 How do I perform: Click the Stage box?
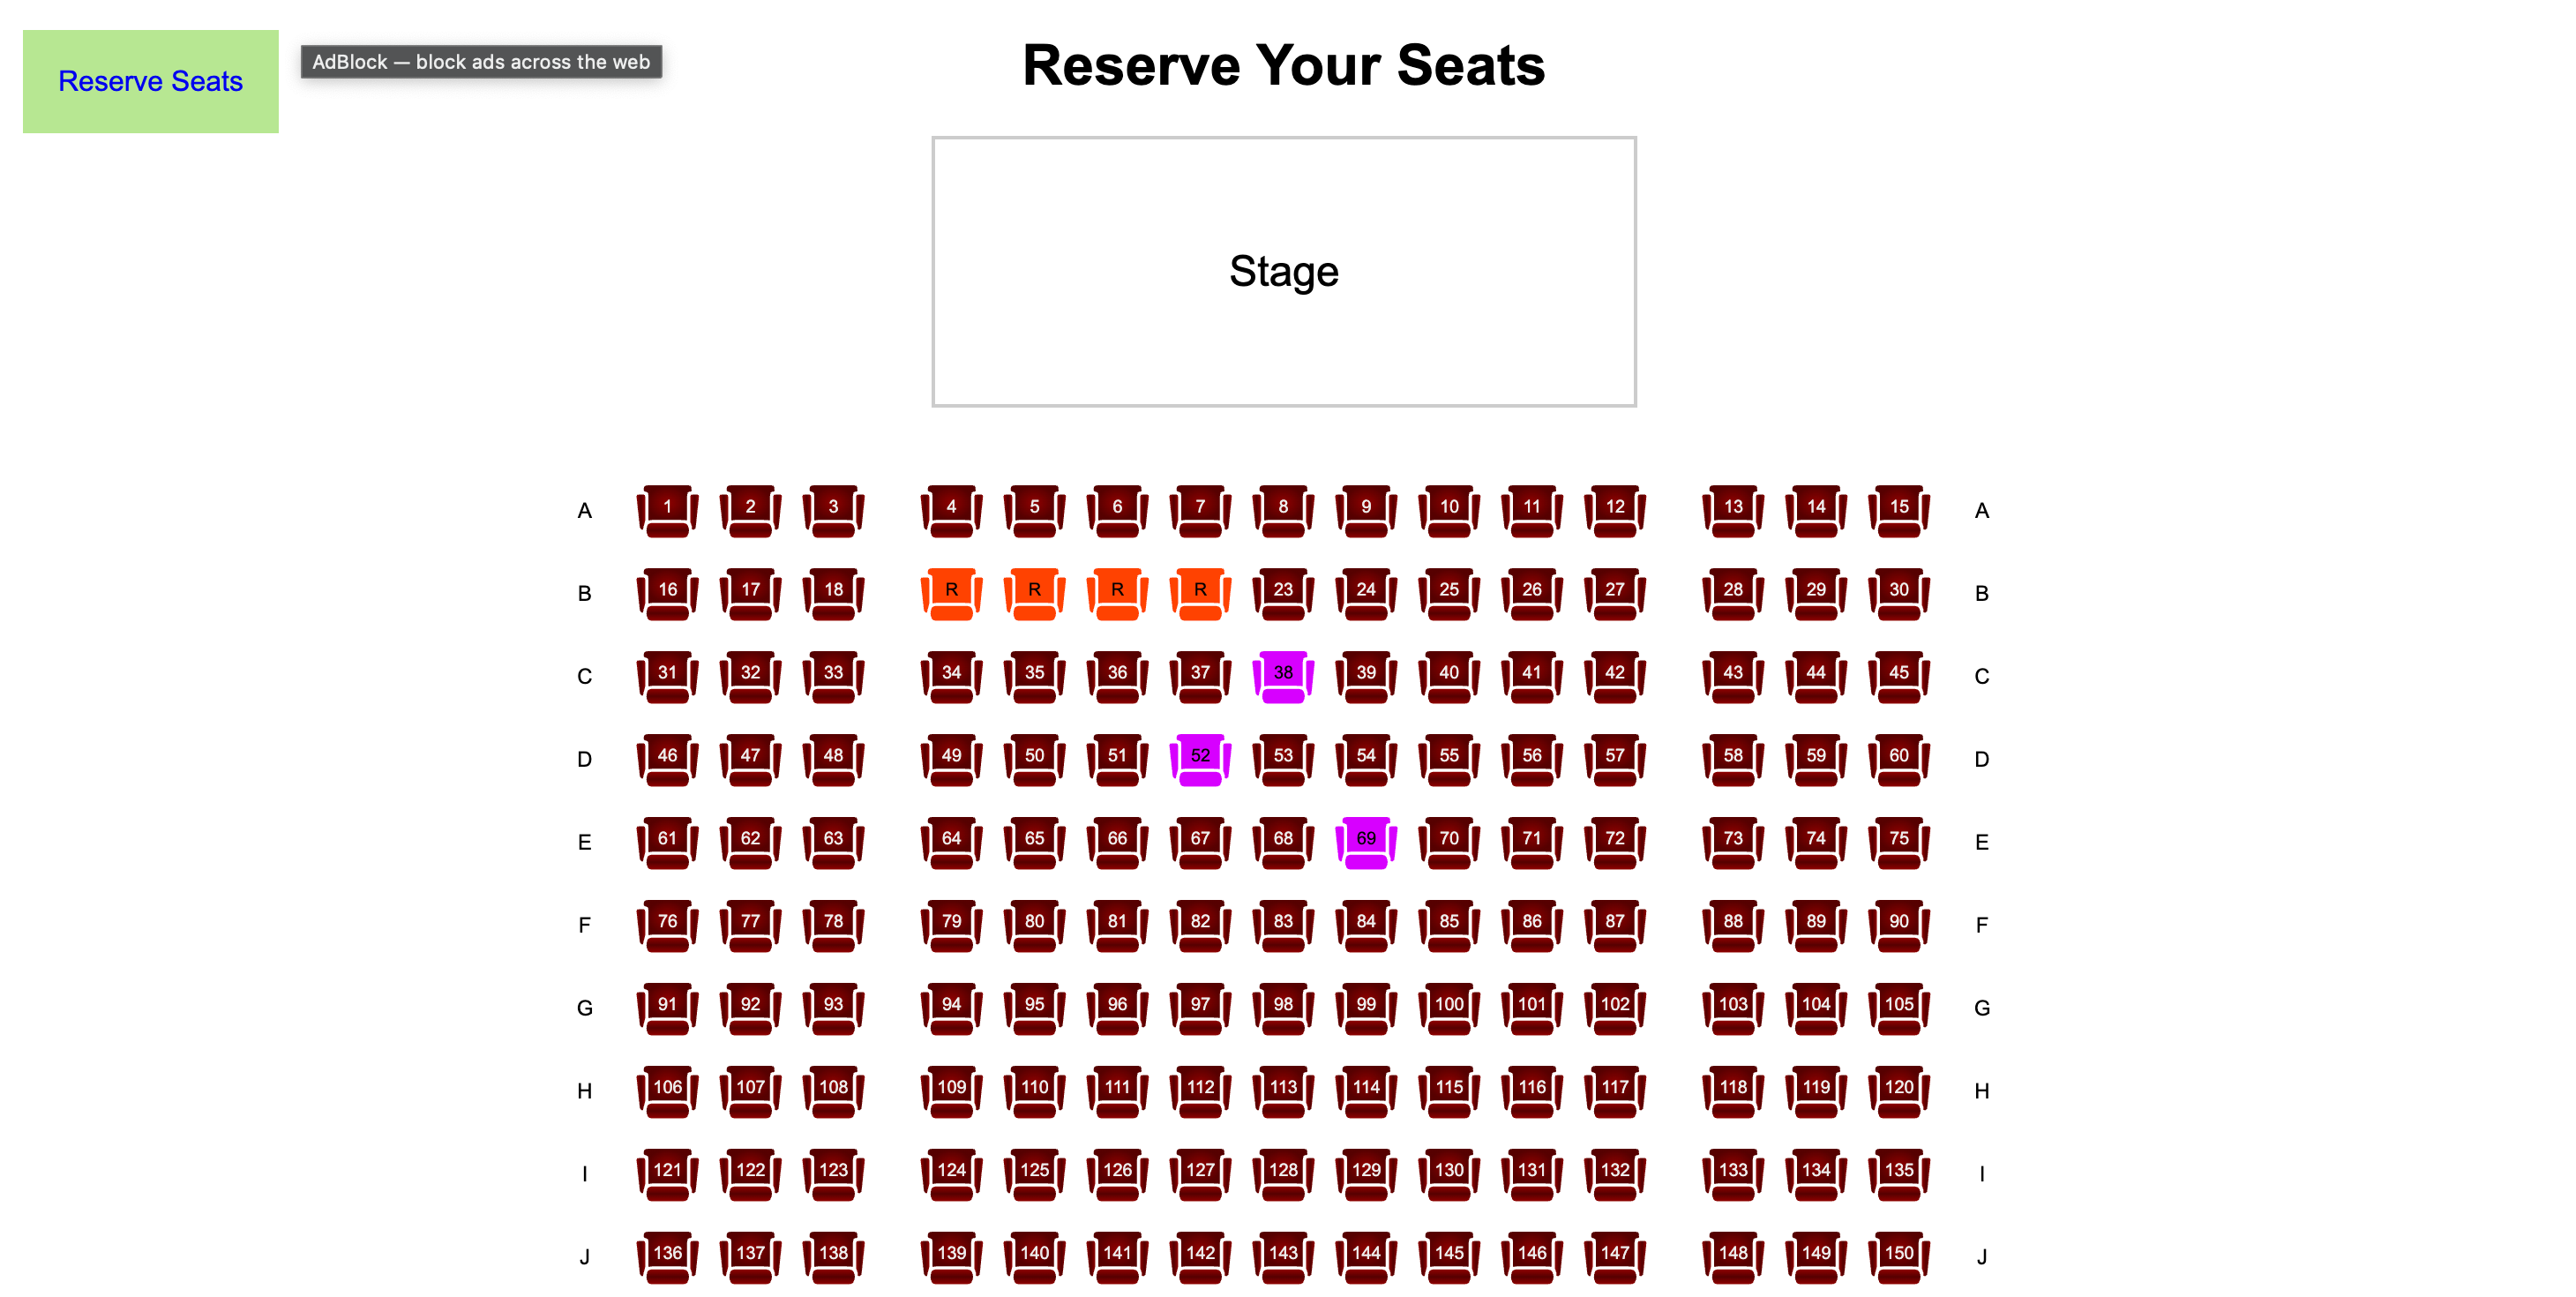point(1284,272)
